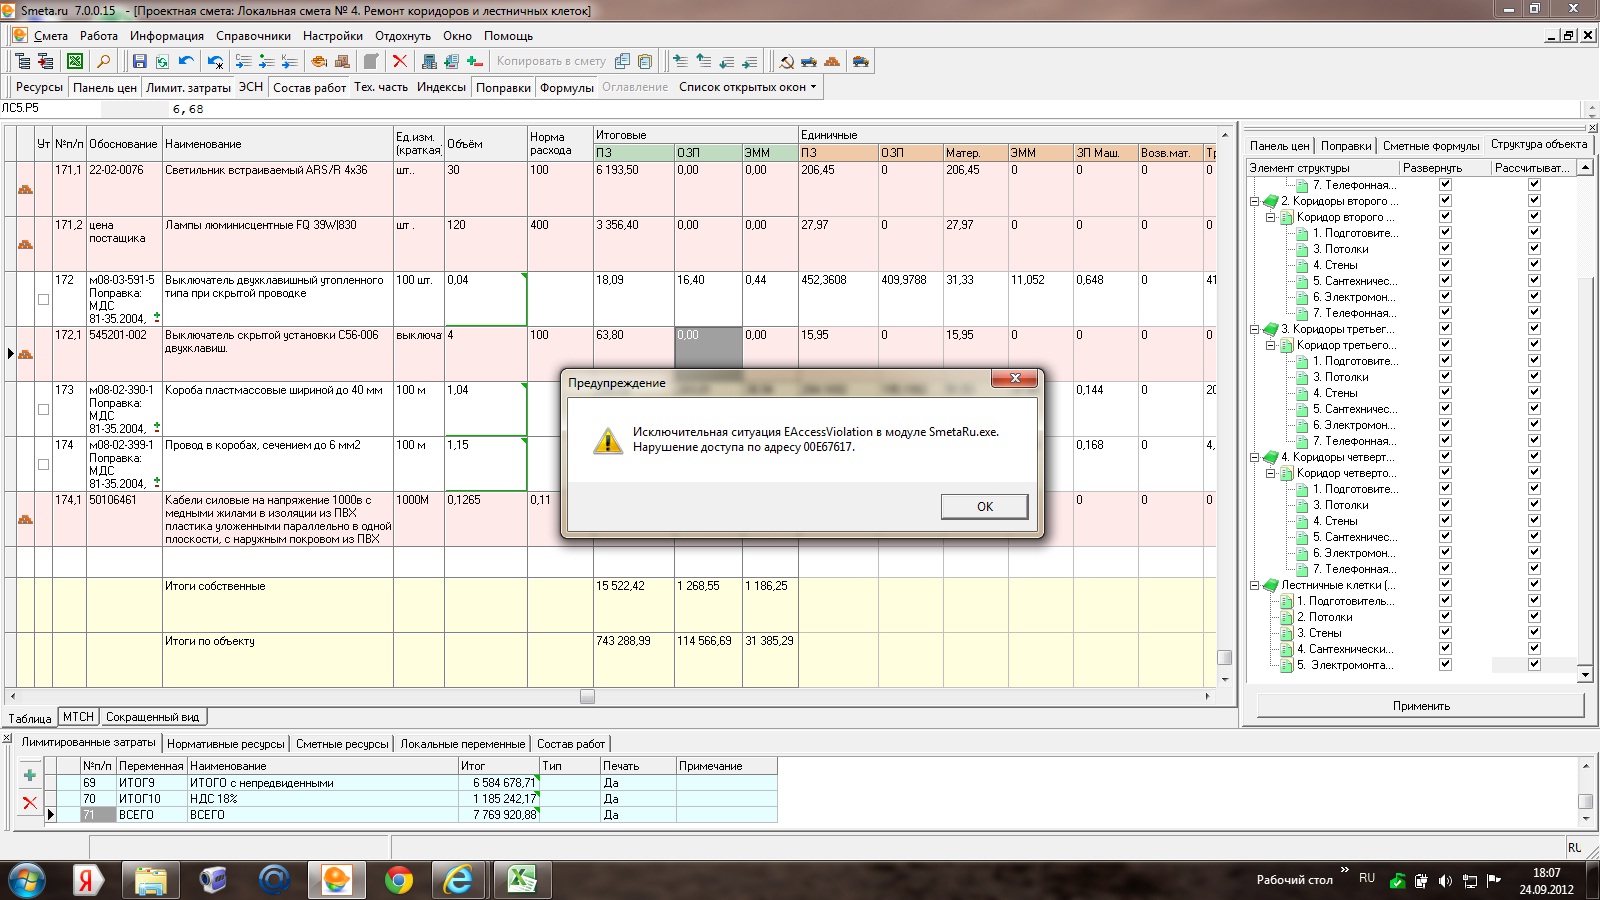Click the Save diskette icon in toolbar
The height and width of the screenshot is (900, 1600).
[x=139, y=61]
